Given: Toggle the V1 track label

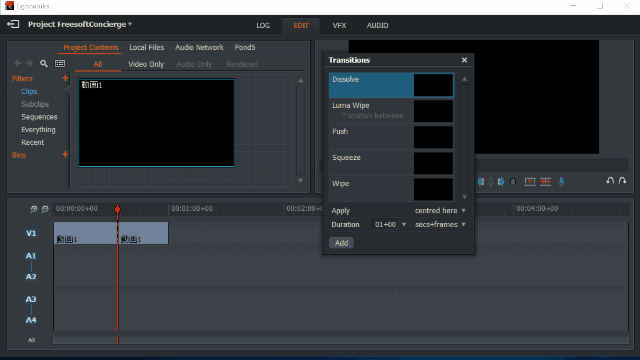Looking at the screenshot, I should click(x=31, y=233).
